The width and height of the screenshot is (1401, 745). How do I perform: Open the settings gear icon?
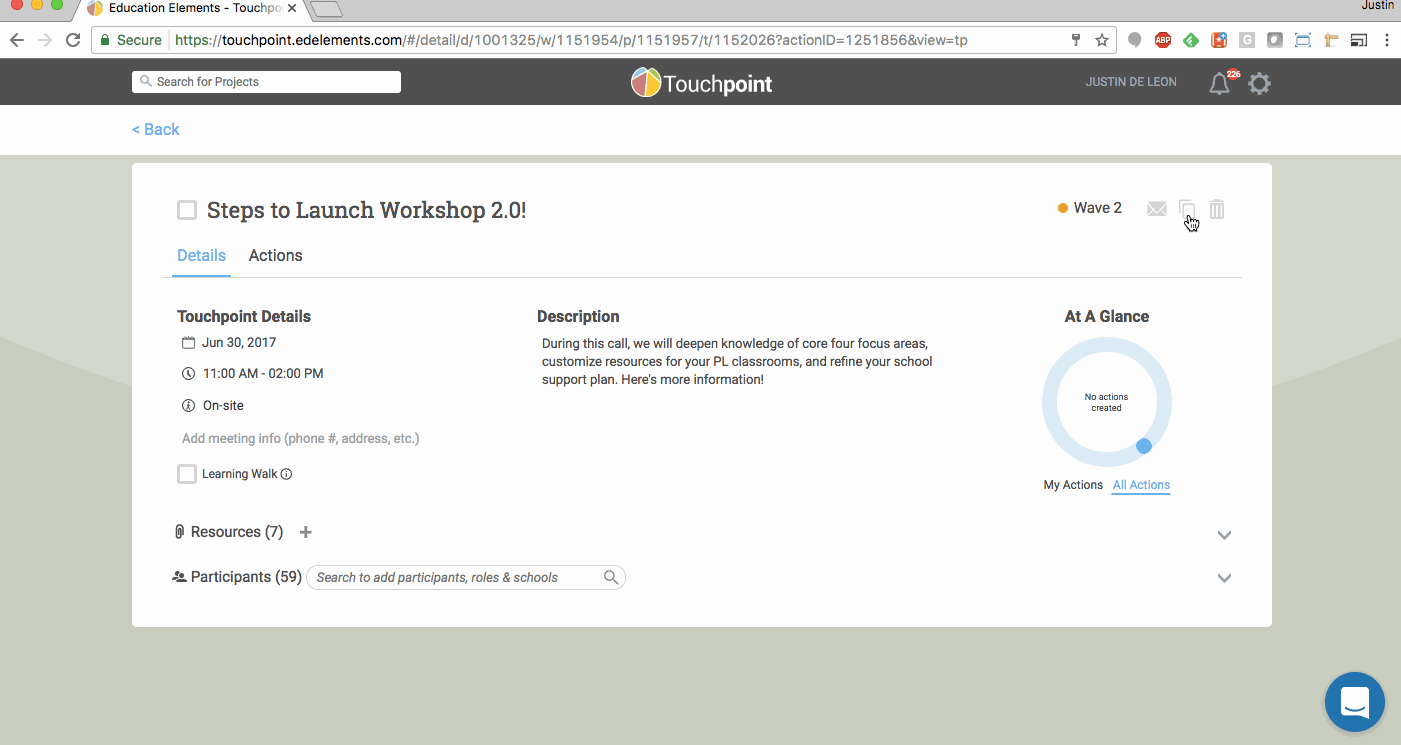click(1260, 84)
